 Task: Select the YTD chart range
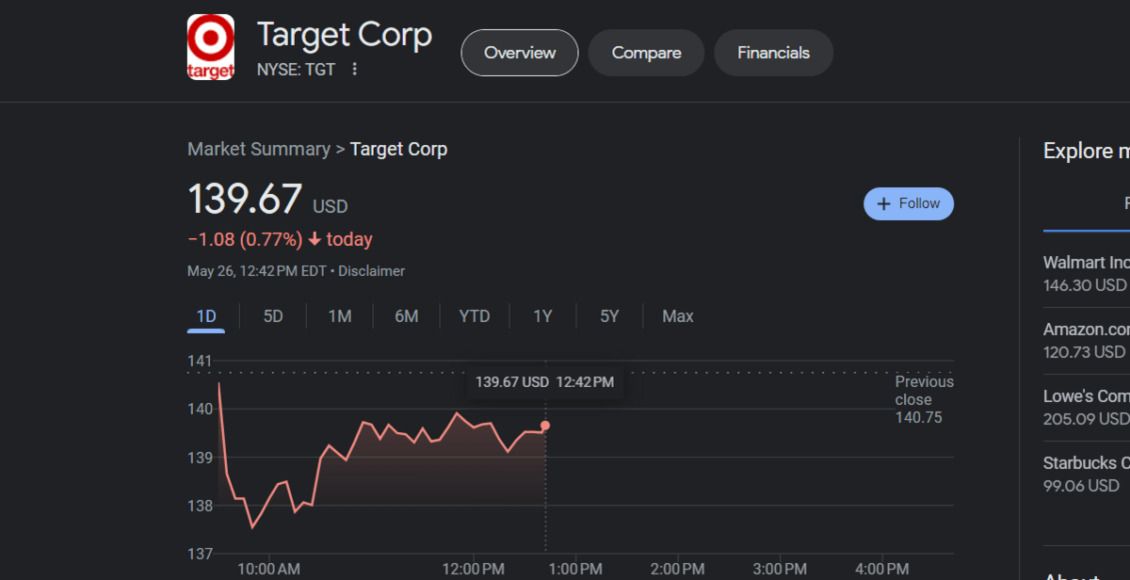click(x=474, y=316)
